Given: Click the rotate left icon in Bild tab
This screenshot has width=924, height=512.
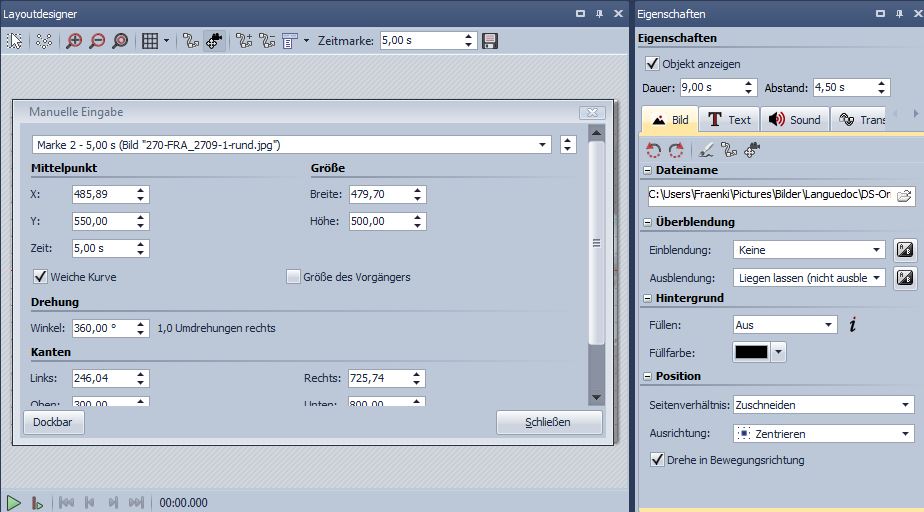Looking at the screenshot, I should [x=654, y=150].
